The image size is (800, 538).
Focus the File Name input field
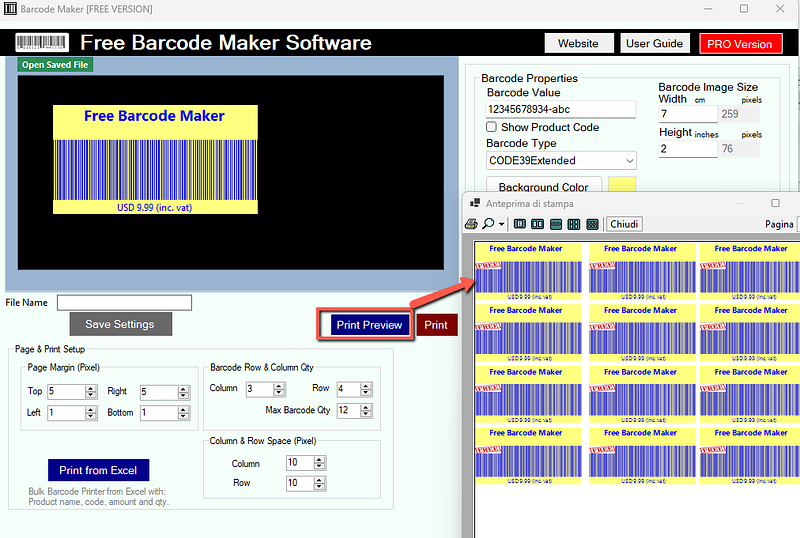(x=124, y=303)
